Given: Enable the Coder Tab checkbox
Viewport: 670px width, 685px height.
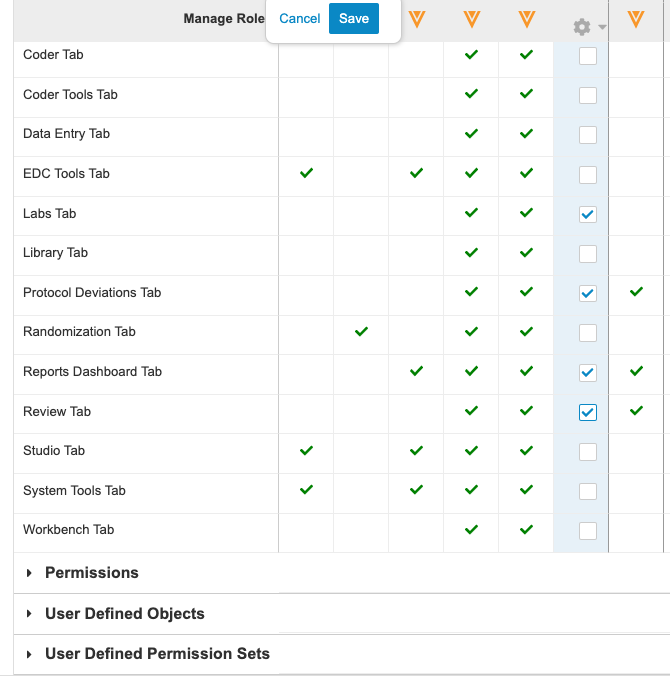Looking at the screenshot, I should tap(588, 56).
